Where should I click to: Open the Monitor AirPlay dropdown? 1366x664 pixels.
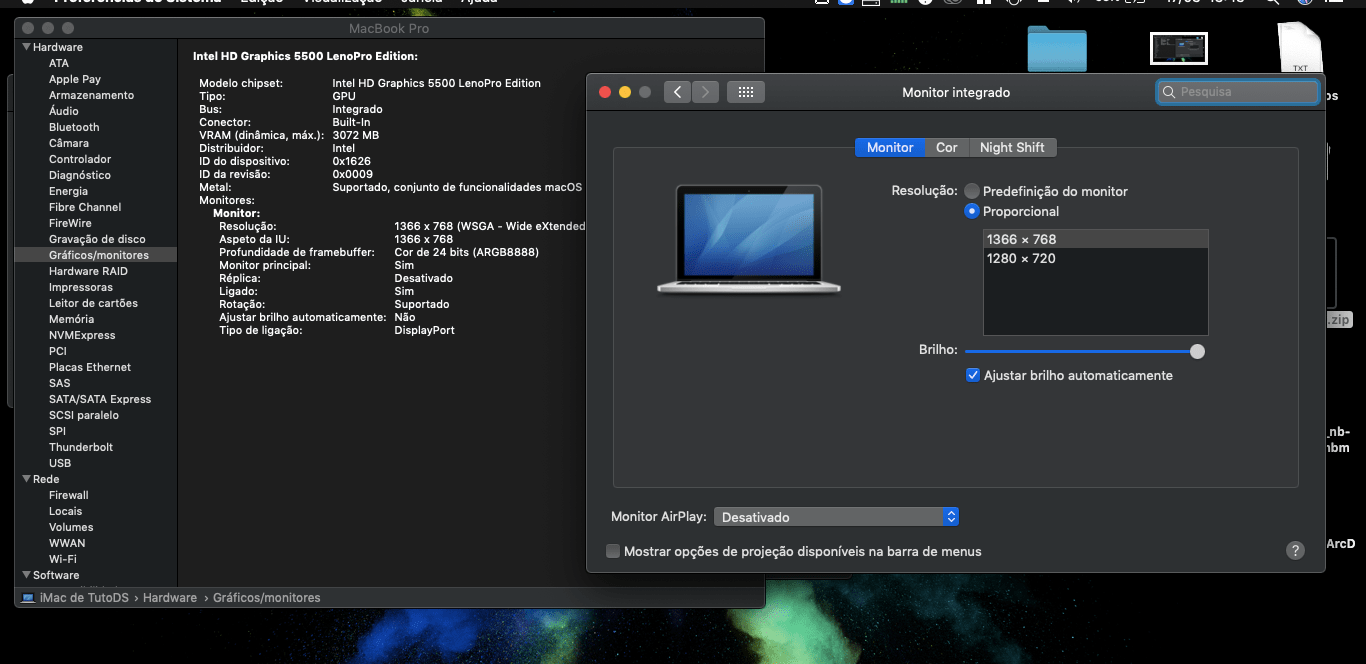coord(836,517)
